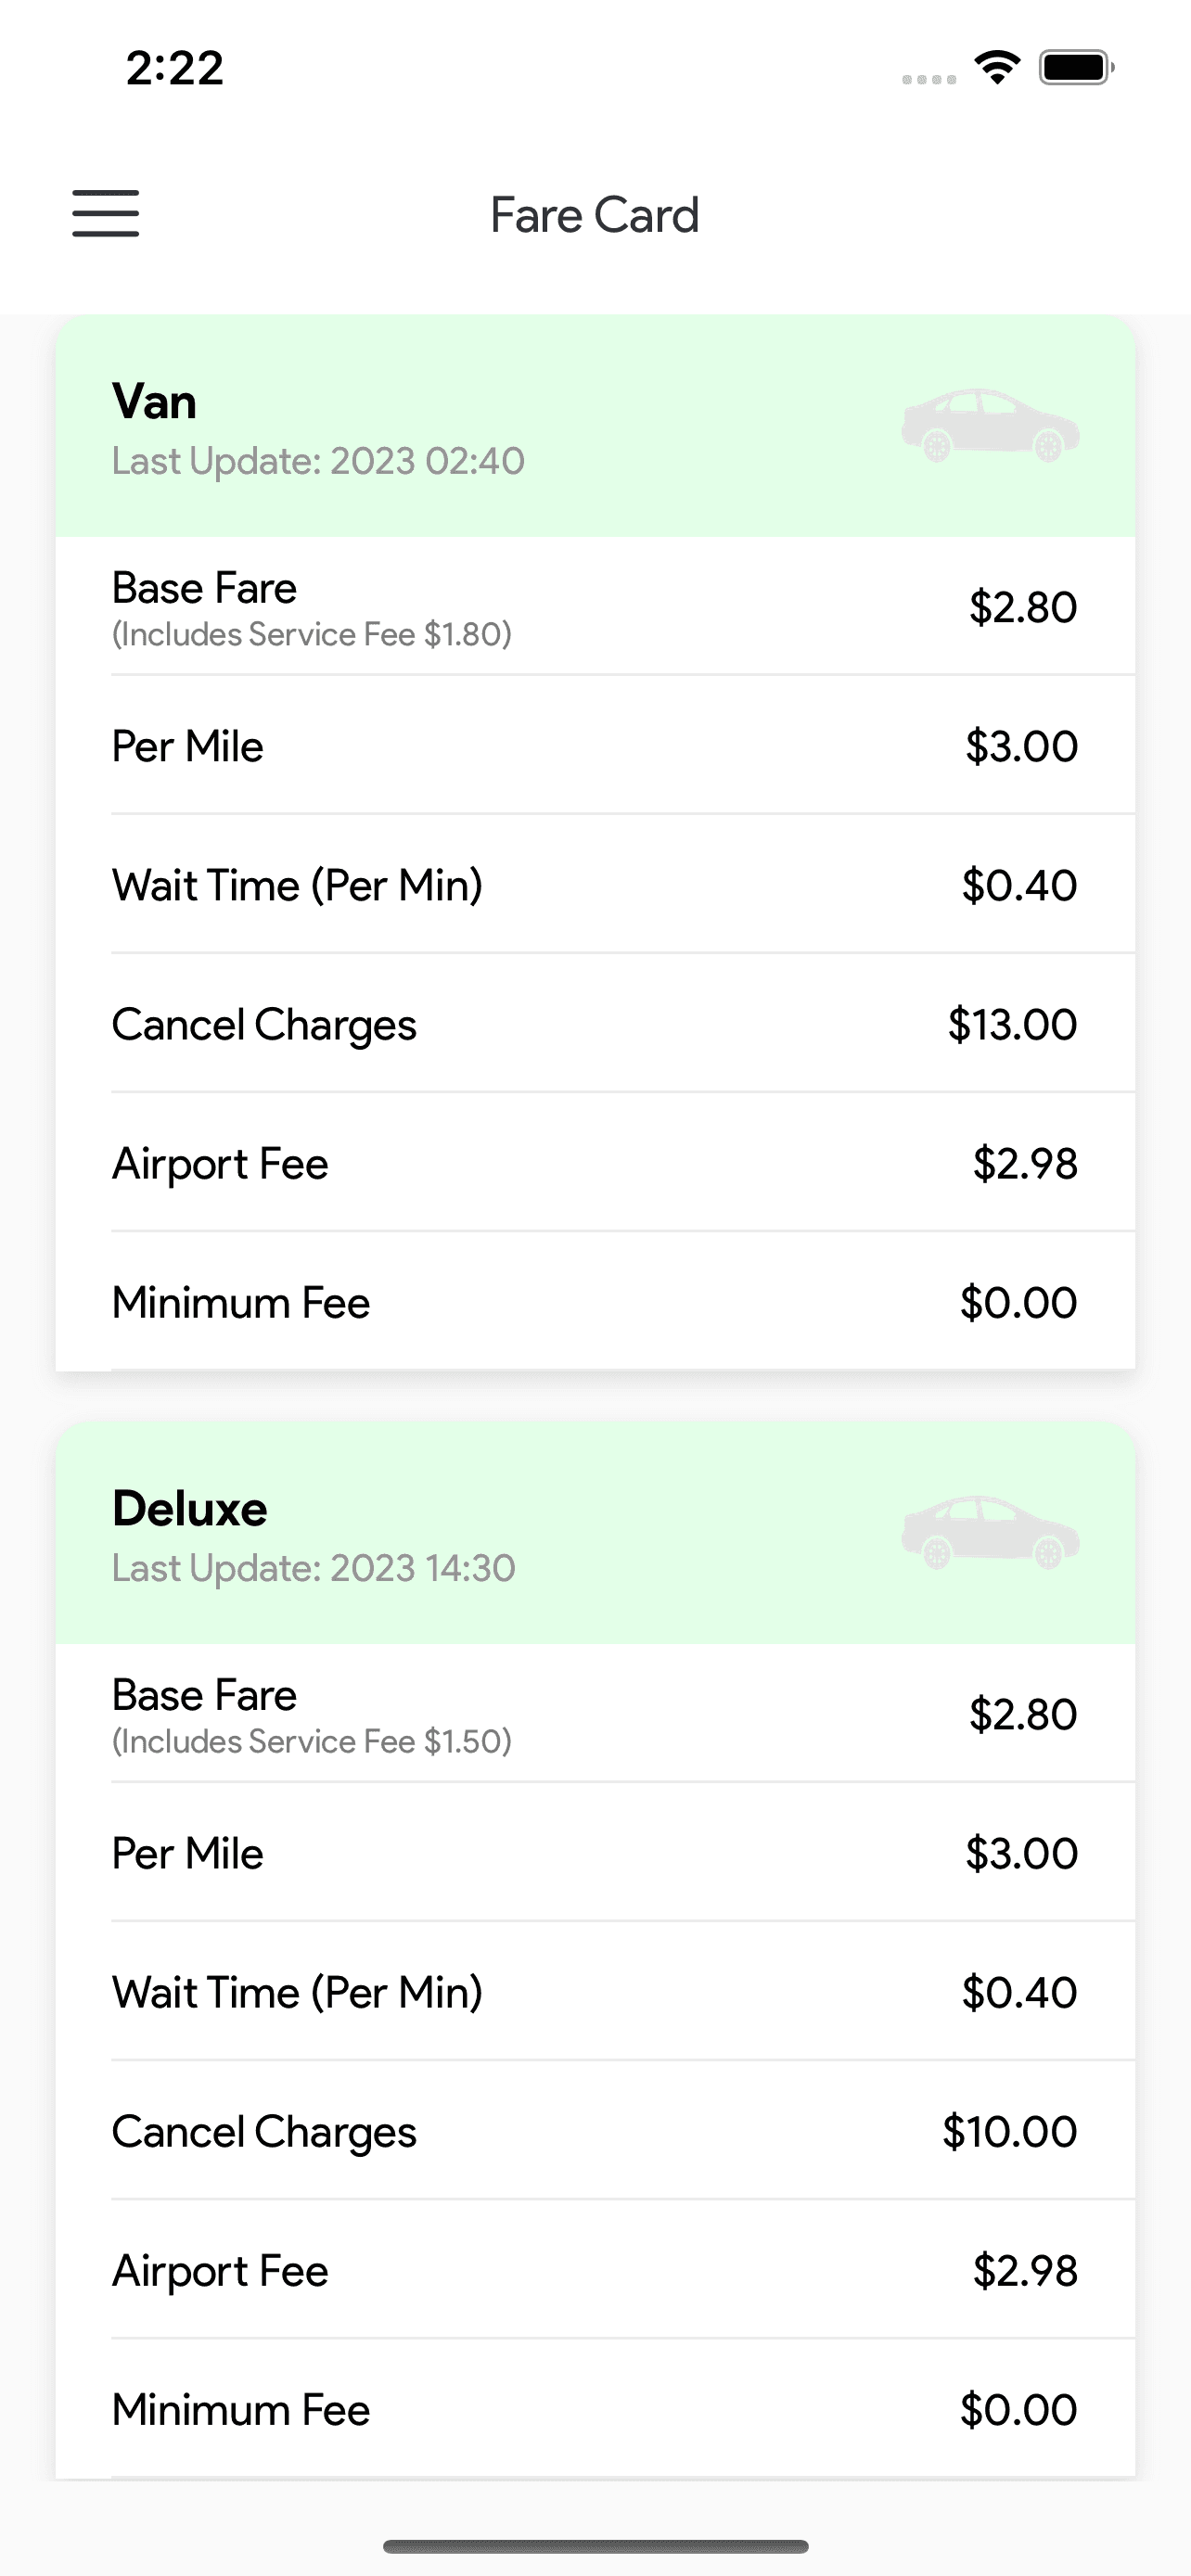1191x2576 pixels.
Task: Tap the home indicator bar
Action: [x=595, y=2546]
